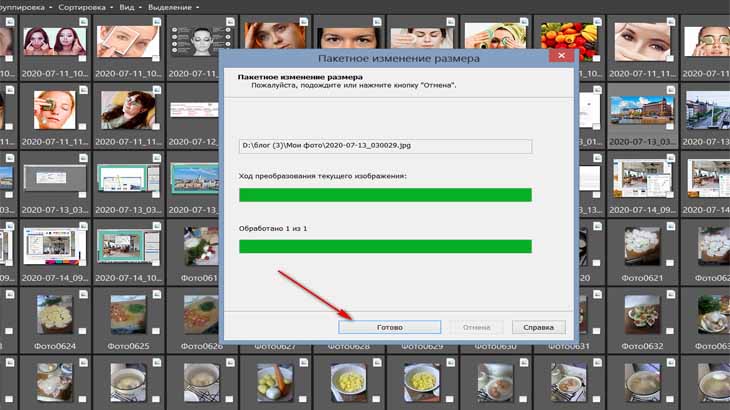Click the "Ход преобразования текущего изображения:" label

click(323, 176)
